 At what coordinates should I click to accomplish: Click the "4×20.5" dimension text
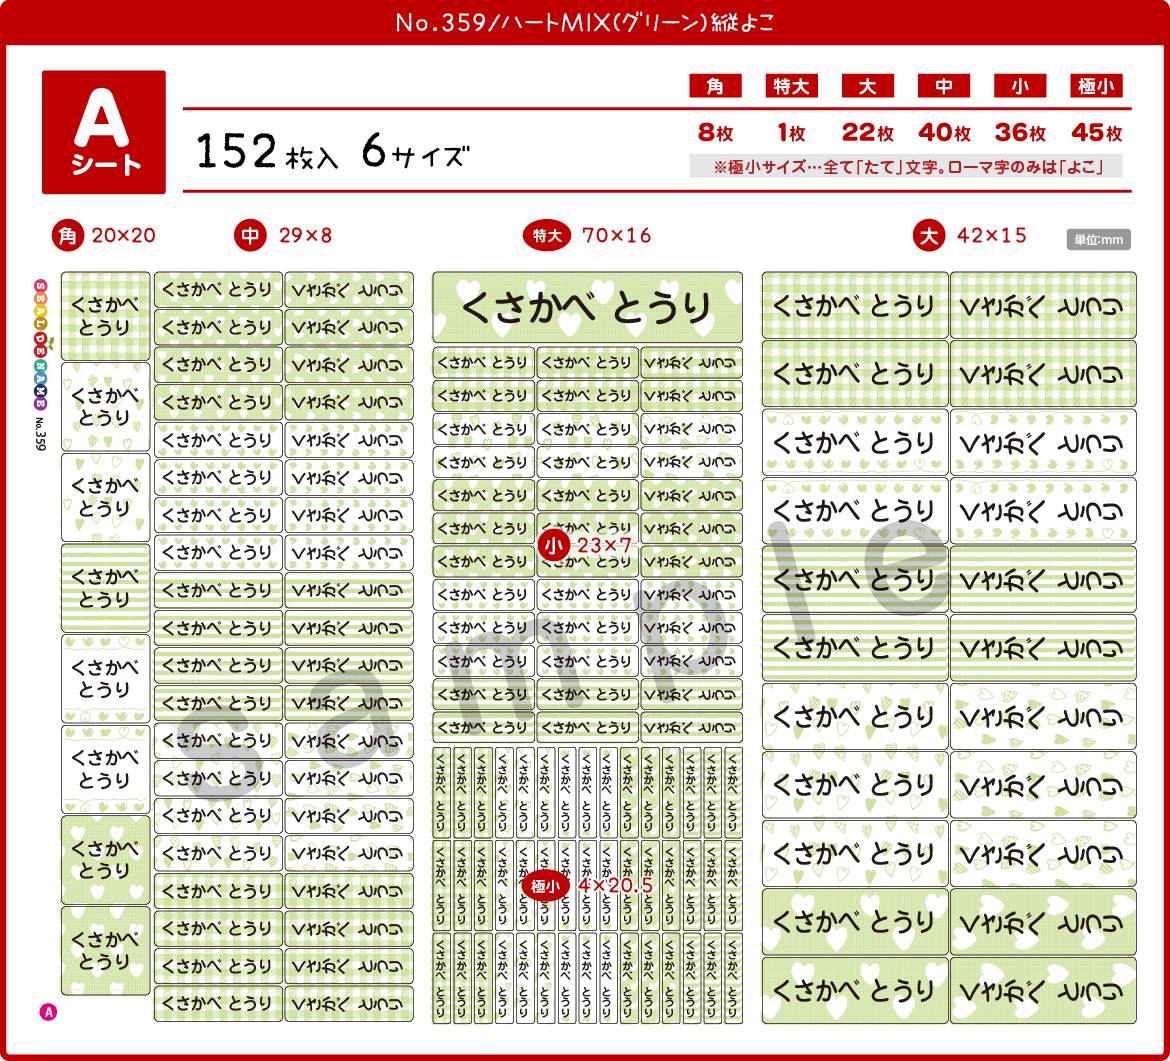[x=616, y=886]
